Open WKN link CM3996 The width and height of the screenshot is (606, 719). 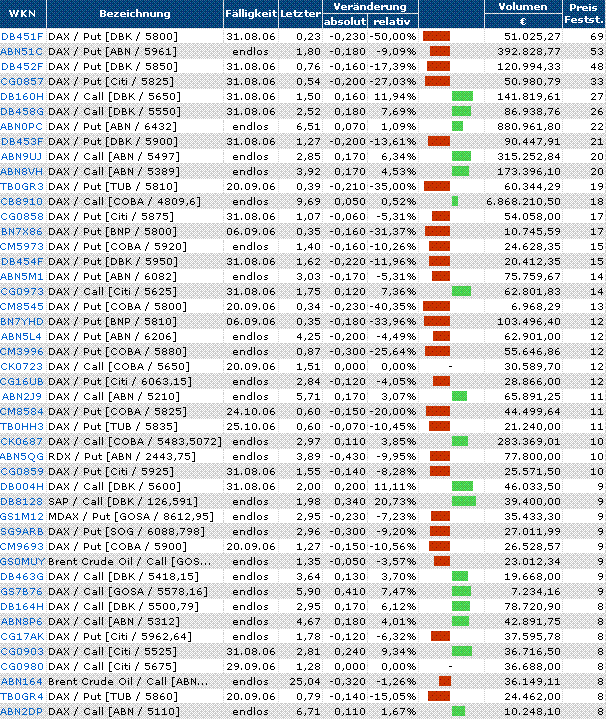(x=22, y=351)
